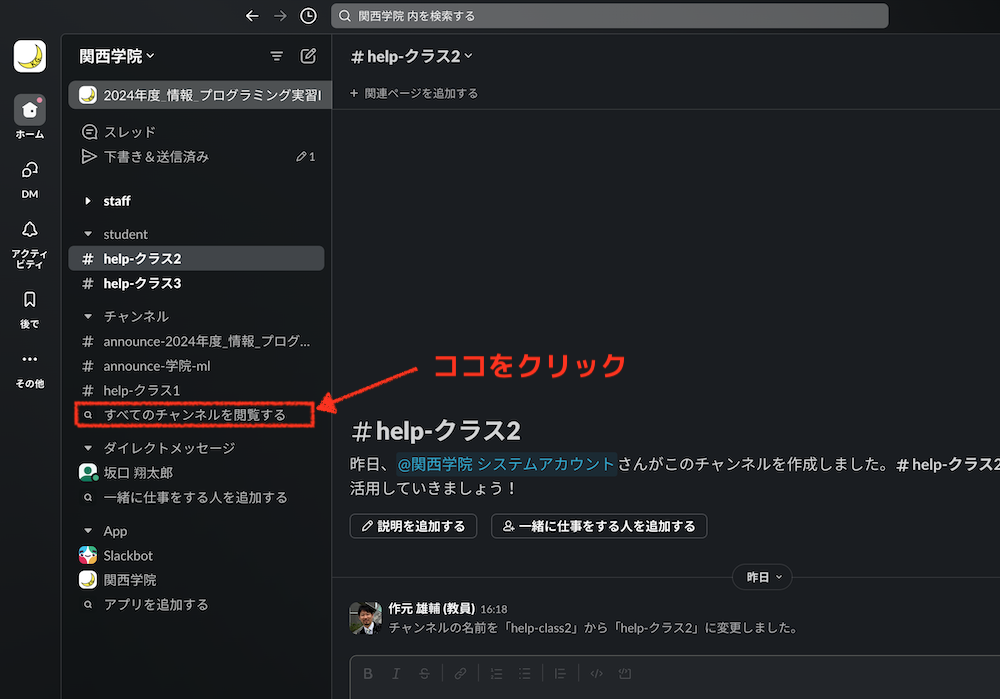
Task: Open the 昨日 date divider dropdown
Action: pos(762,577)
